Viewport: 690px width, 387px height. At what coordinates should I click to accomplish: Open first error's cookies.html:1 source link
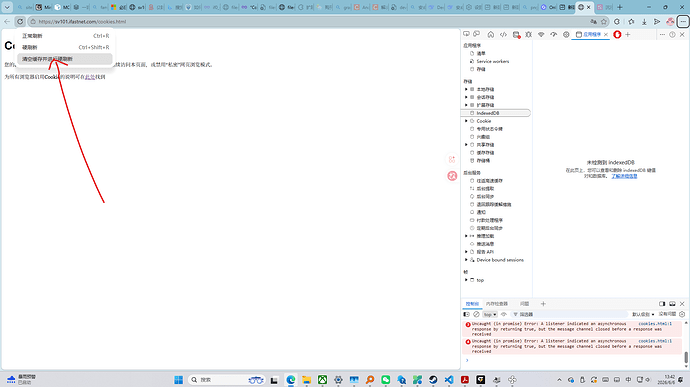[x=655, y=324]
